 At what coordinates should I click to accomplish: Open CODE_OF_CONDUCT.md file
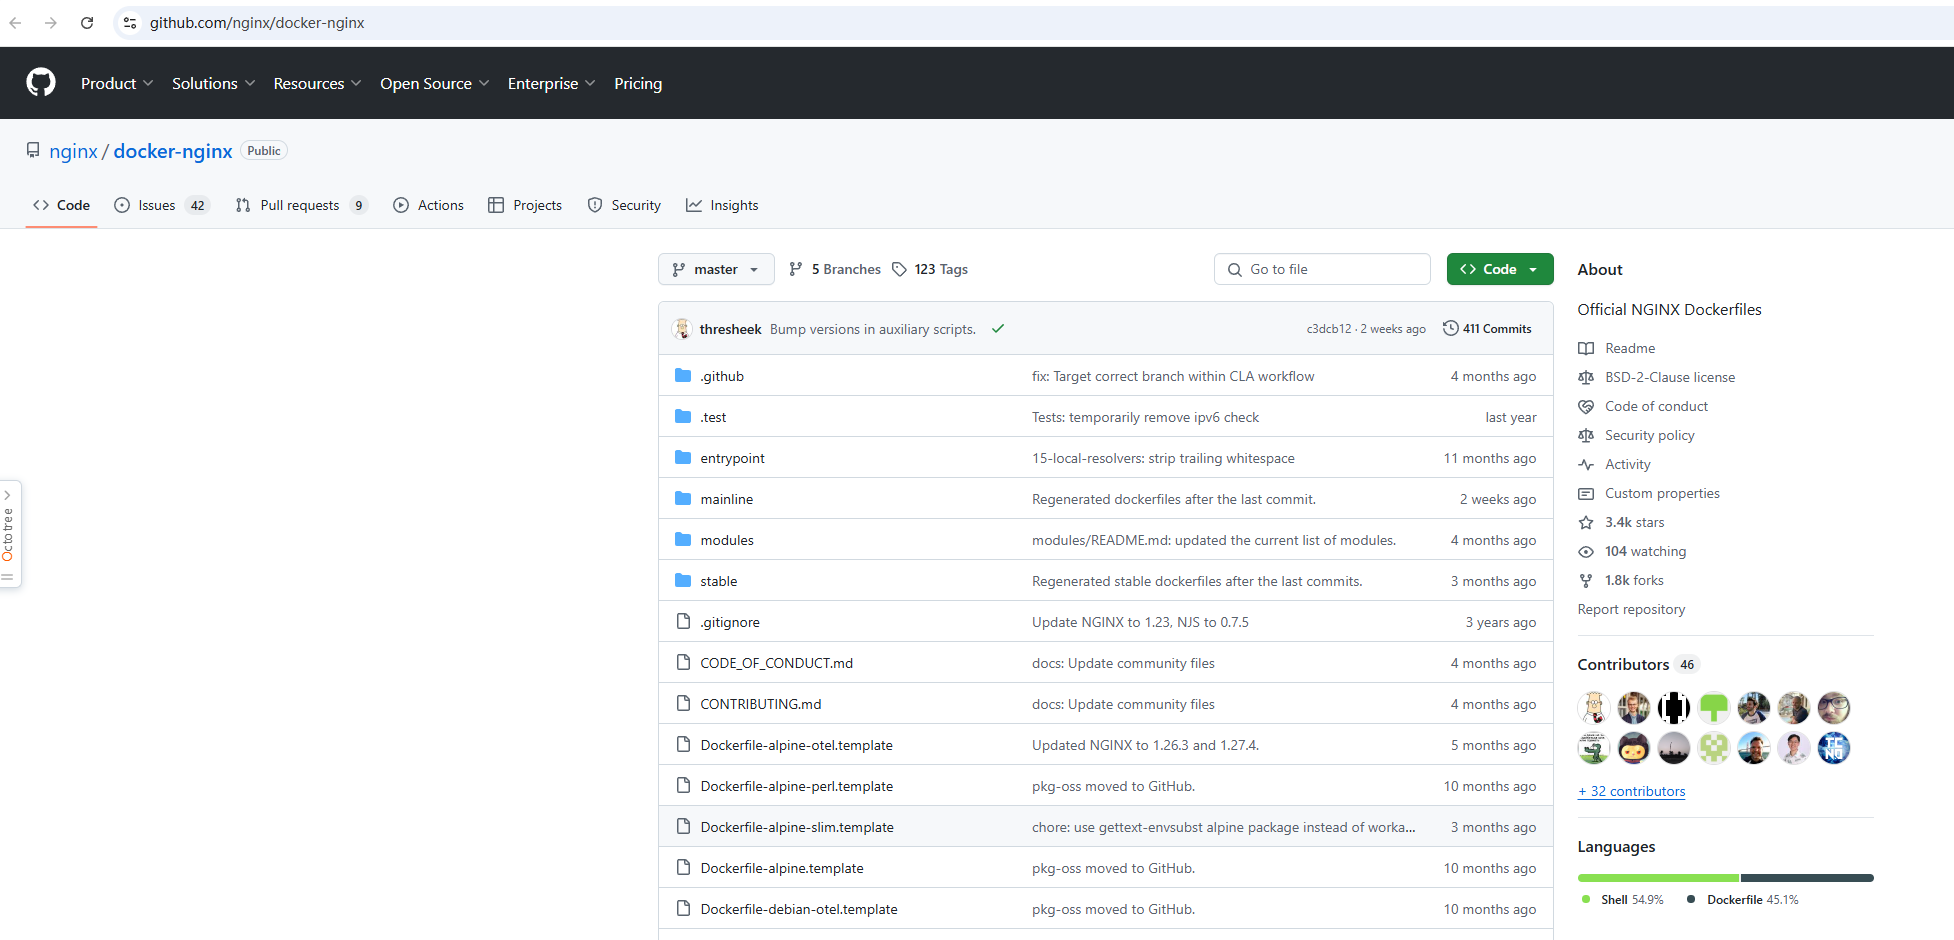(777, 663)
